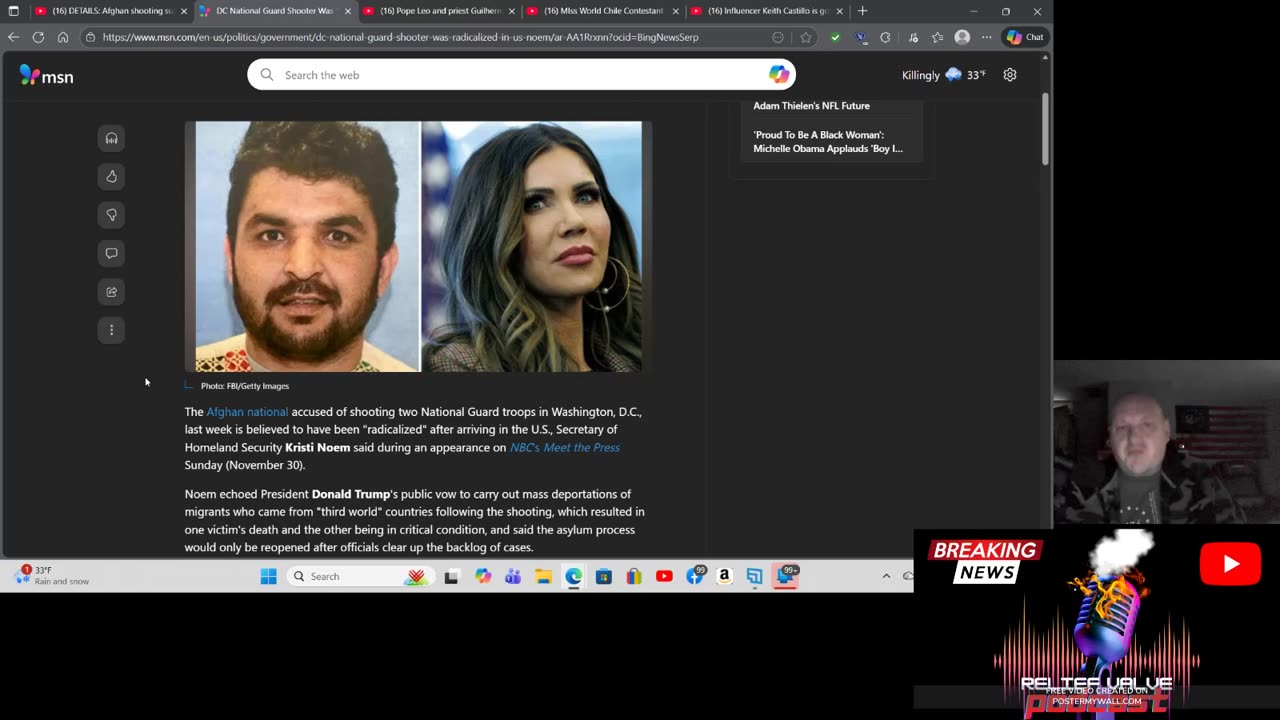Switch to the Miss World Chile Contestant tab

point(602,11)
